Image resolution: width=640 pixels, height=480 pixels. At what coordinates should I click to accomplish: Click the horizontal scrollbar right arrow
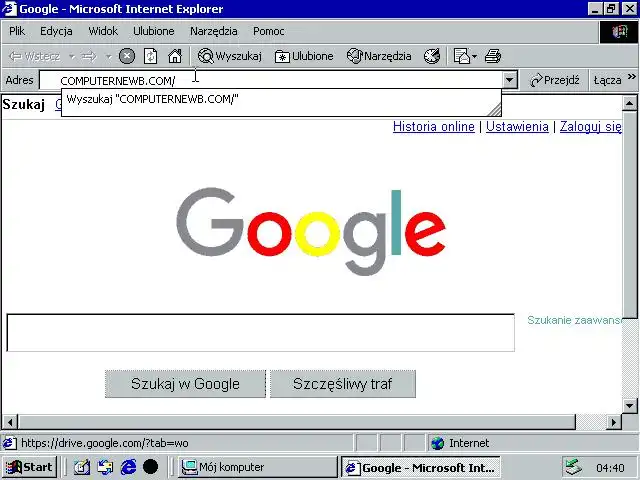point(613,422)
